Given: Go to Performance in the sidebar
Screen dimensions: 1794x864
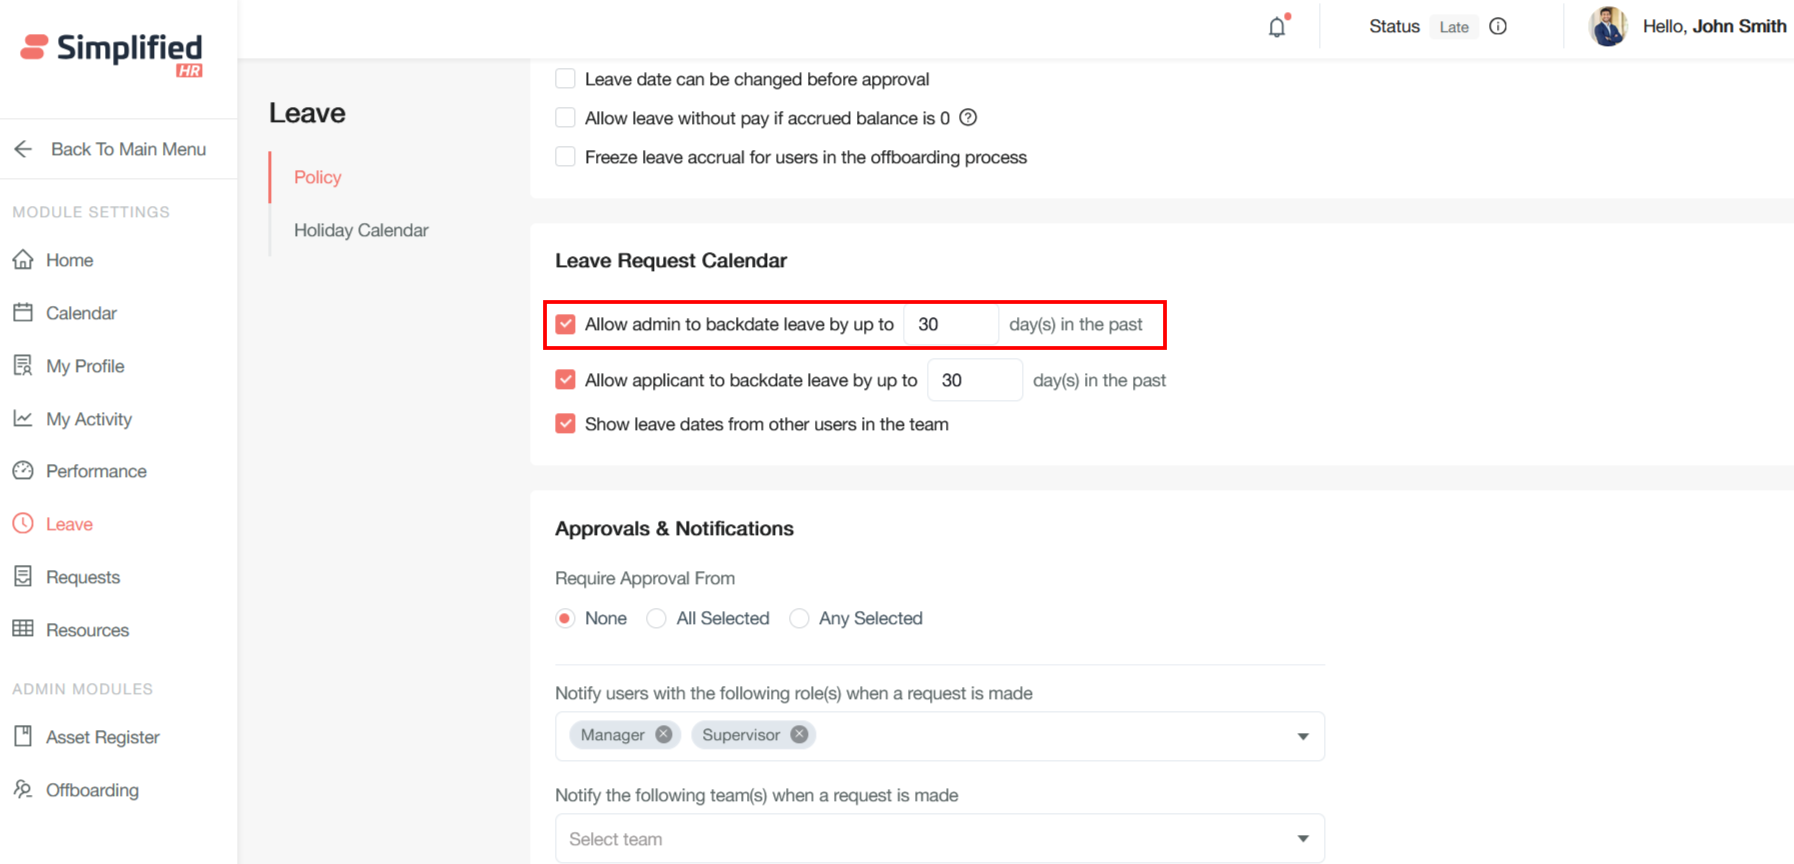Looking at the screenshot, I should (96, 471).
